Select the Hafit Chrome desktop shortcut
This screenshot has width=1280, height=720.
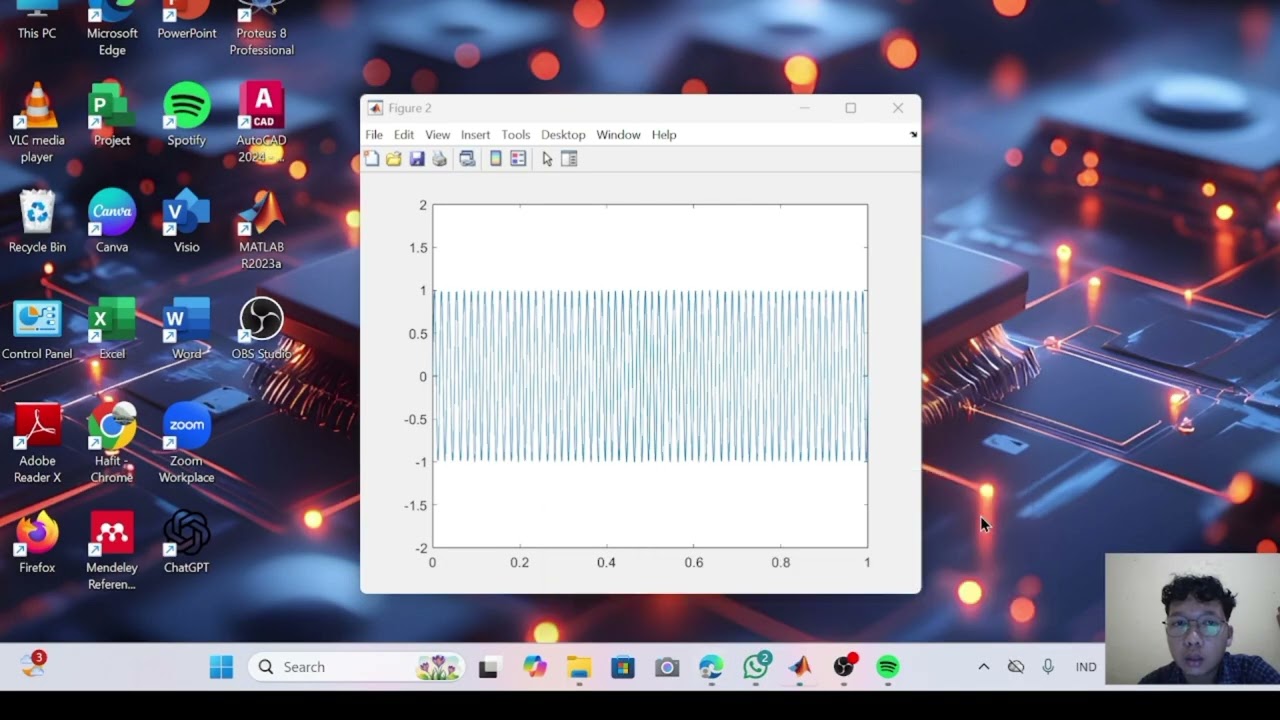click(x=112, y=443)
